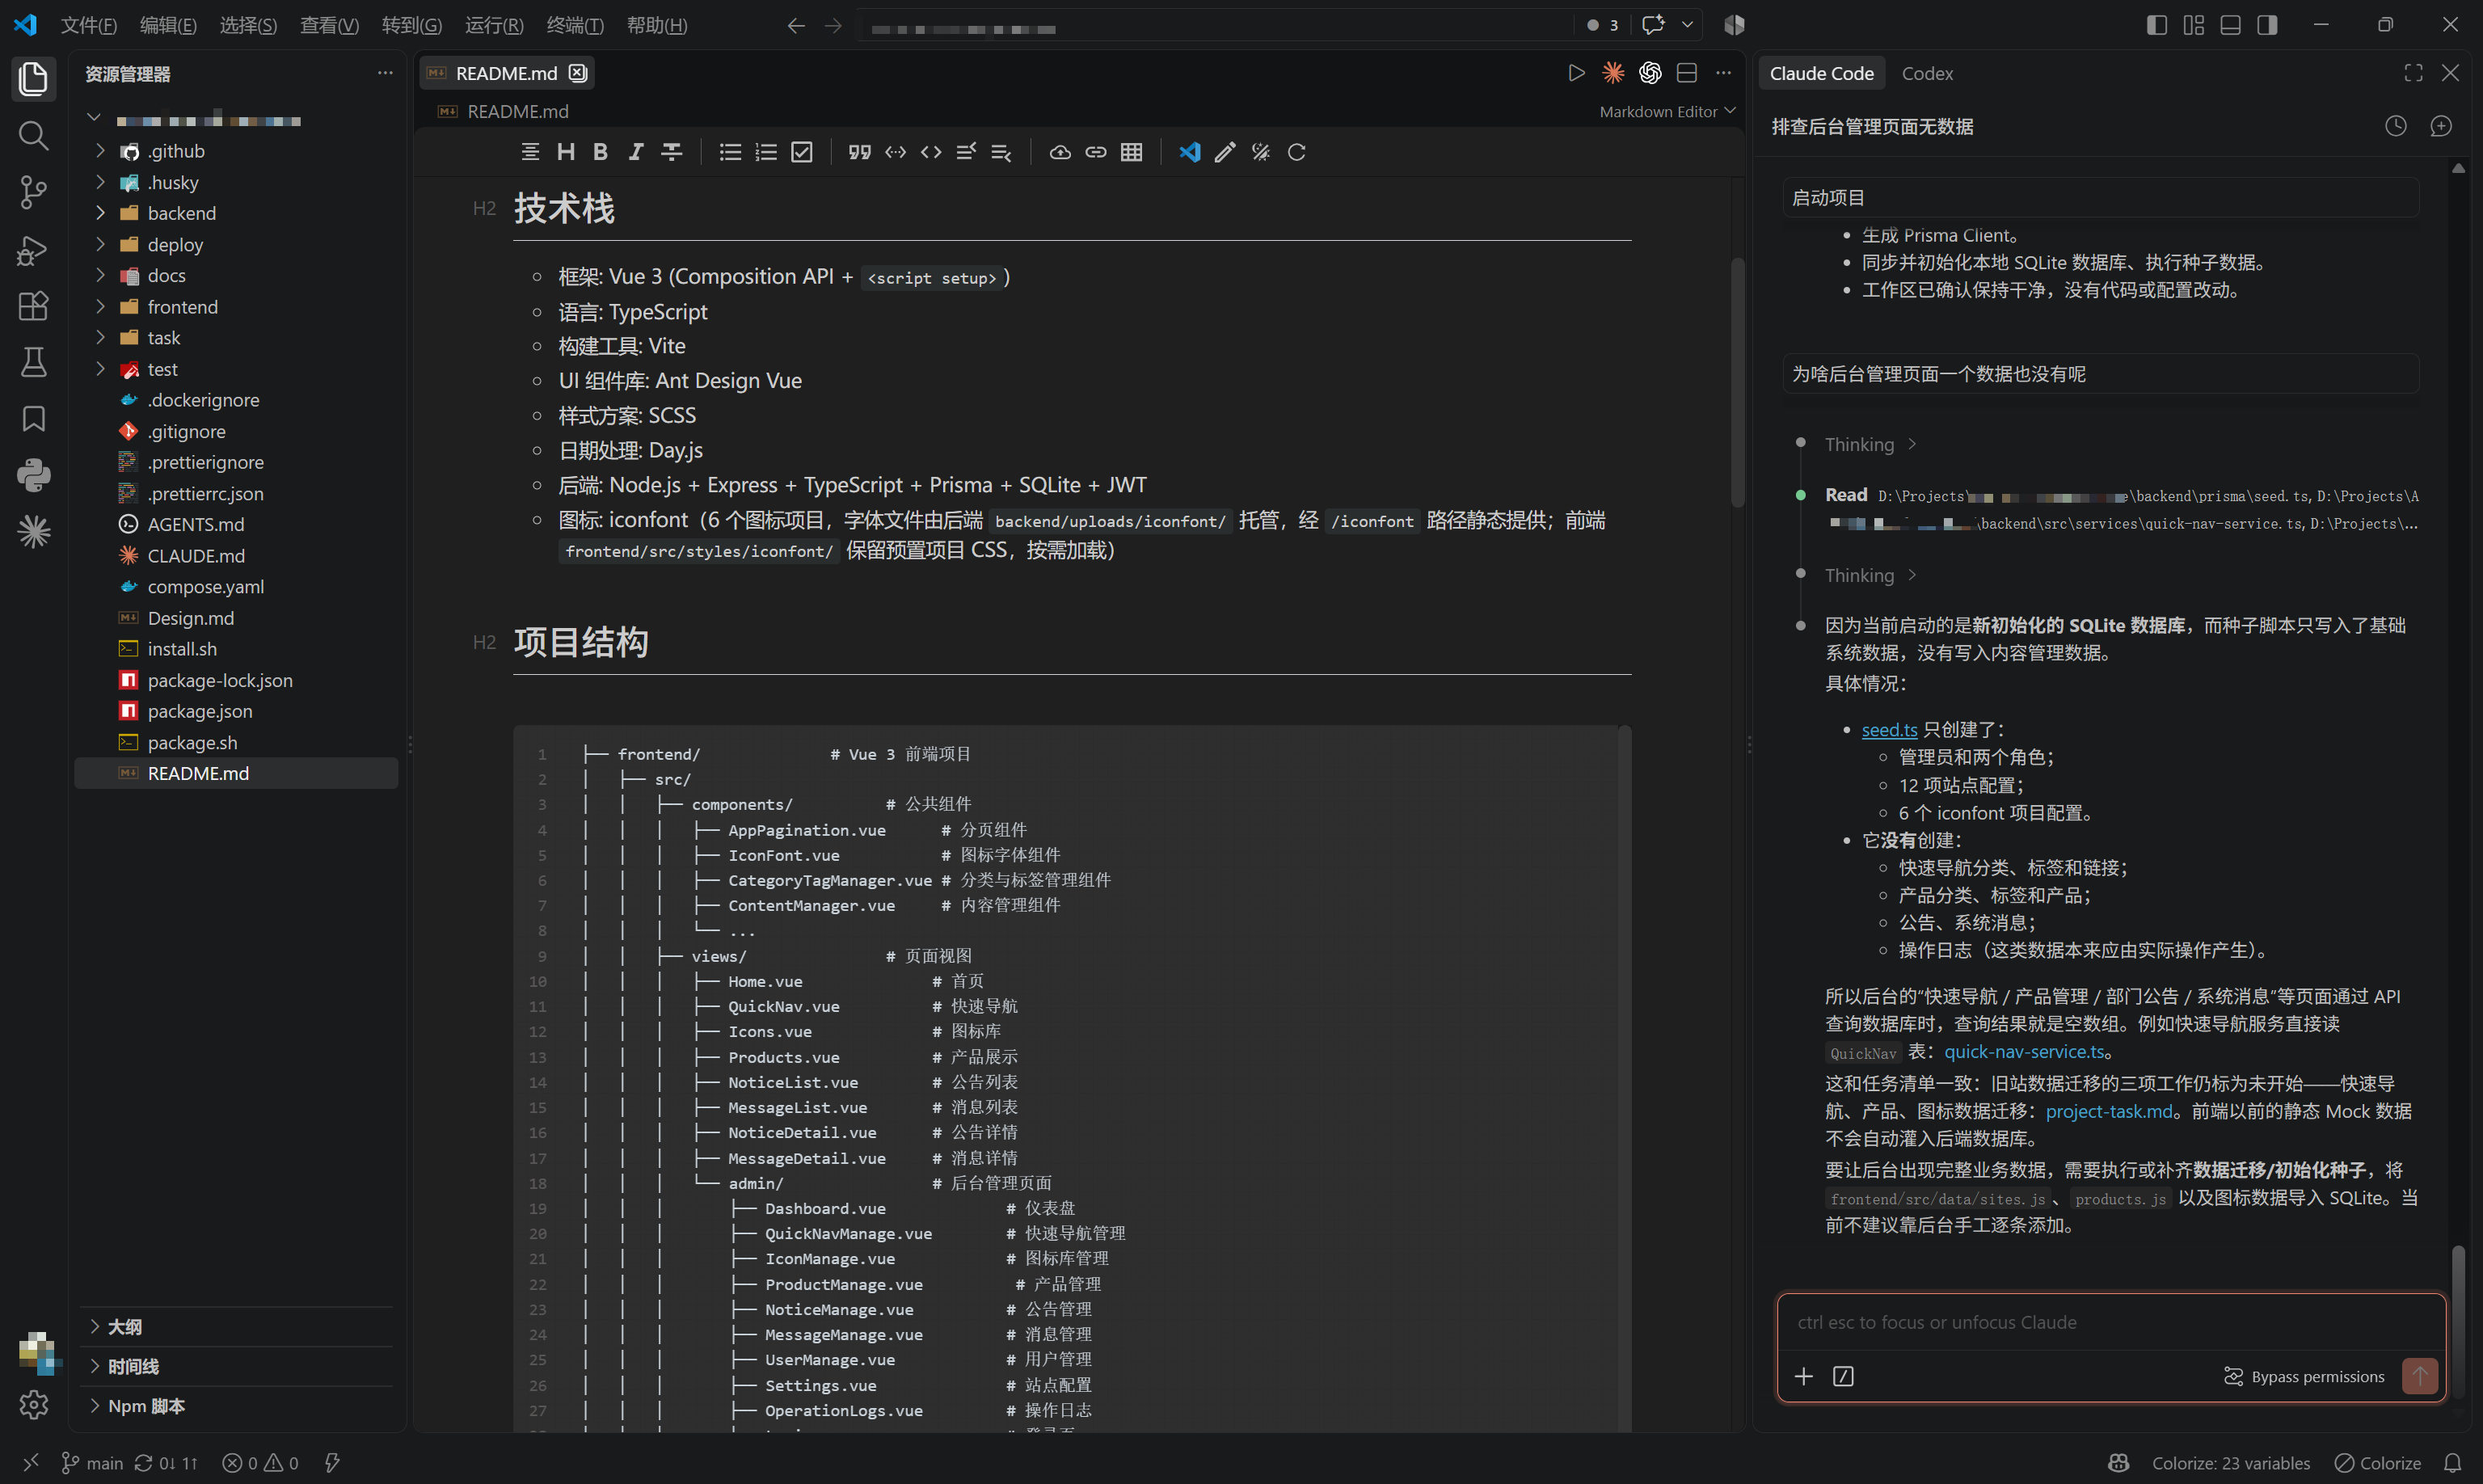Split the editor layout

pos(1687,73)
